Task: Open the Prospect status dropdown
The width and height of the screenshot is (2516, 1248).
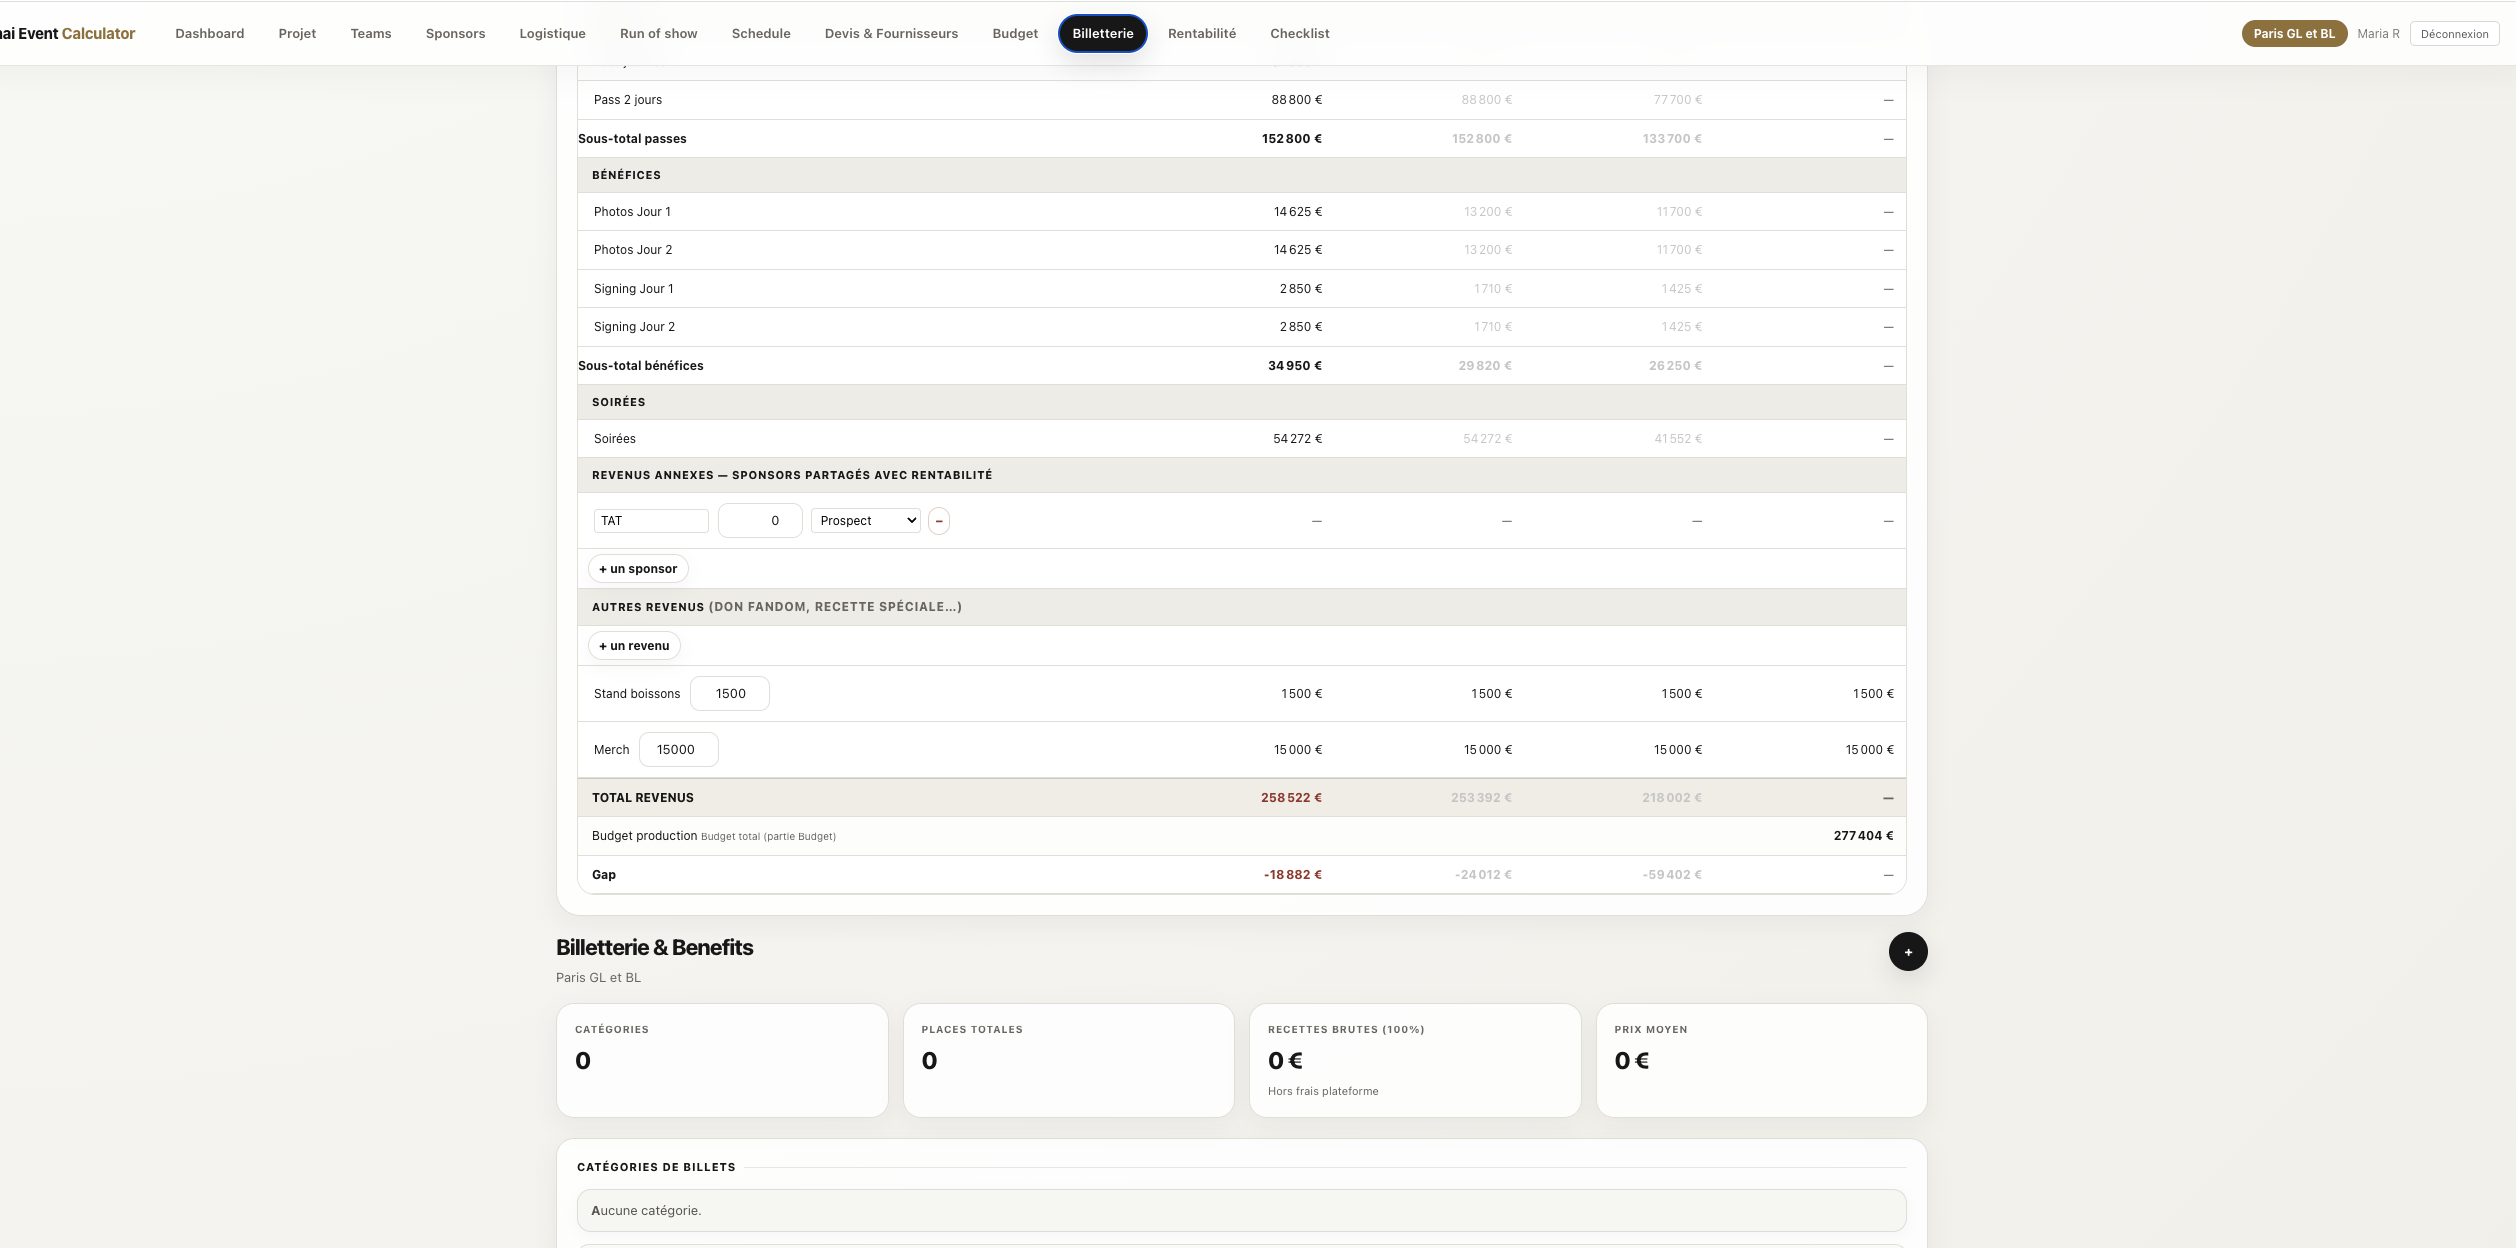Action: point(865,521)
